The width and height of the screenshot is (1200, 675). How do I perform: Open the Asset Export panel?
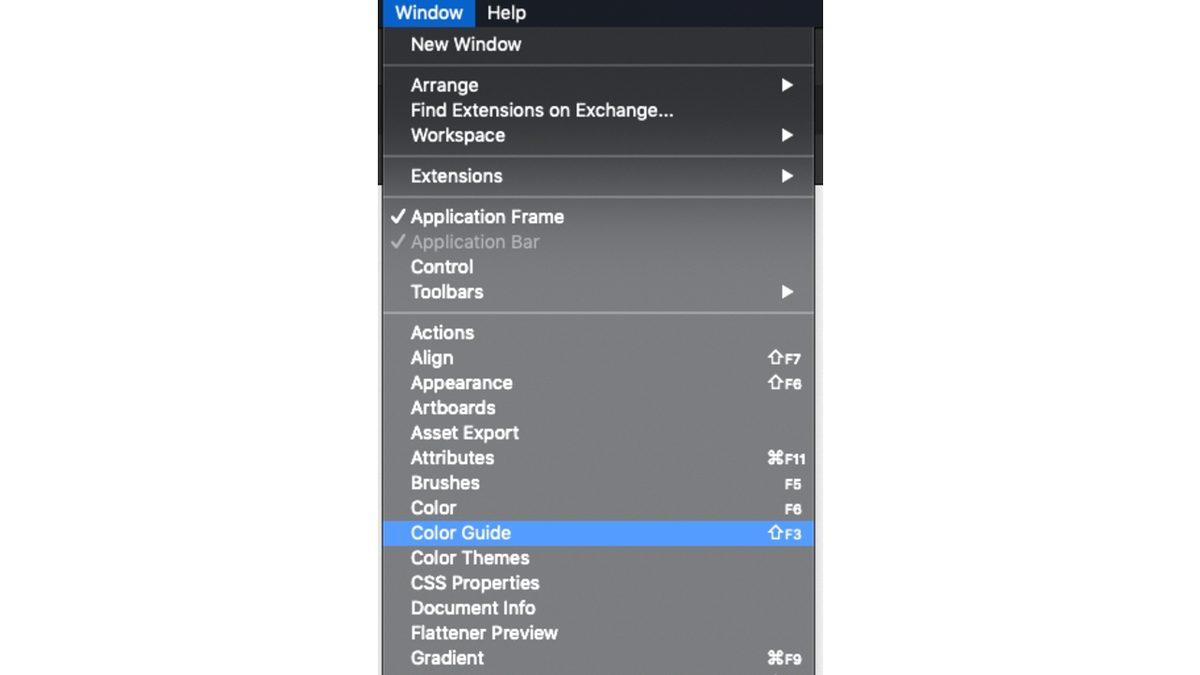(x=464, y=433)
